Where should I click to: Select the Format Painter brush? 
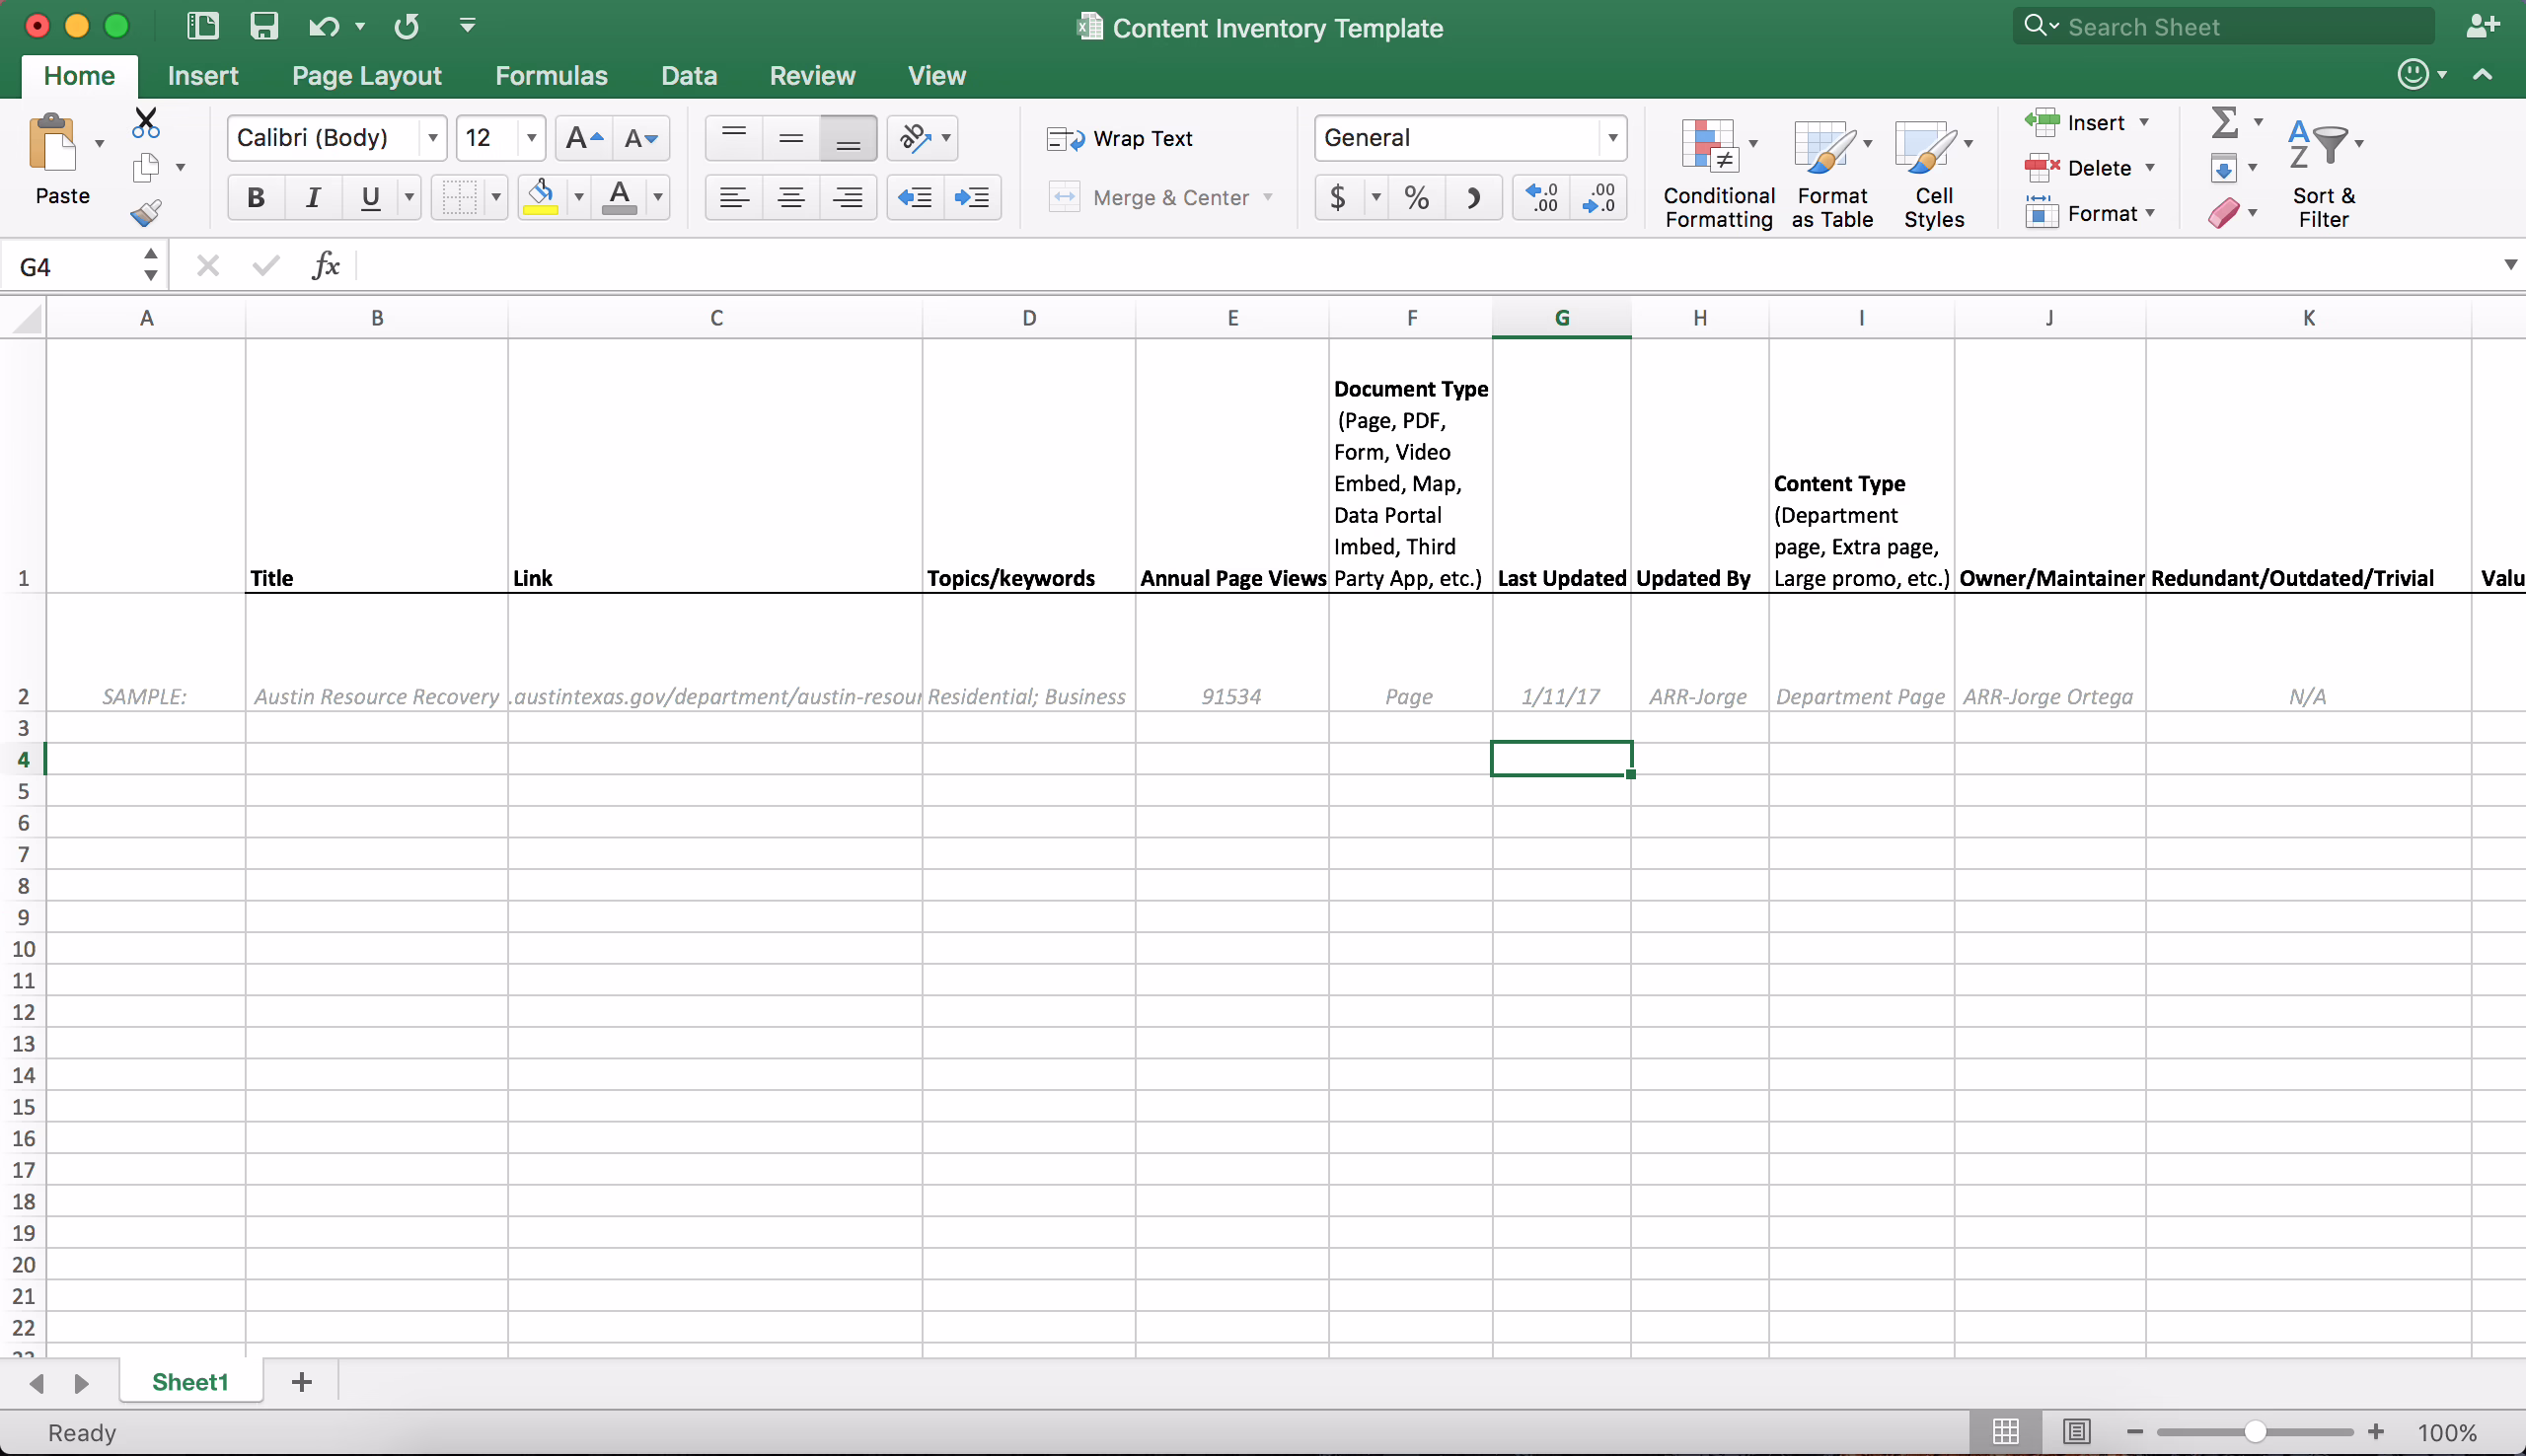coord(146,212)
